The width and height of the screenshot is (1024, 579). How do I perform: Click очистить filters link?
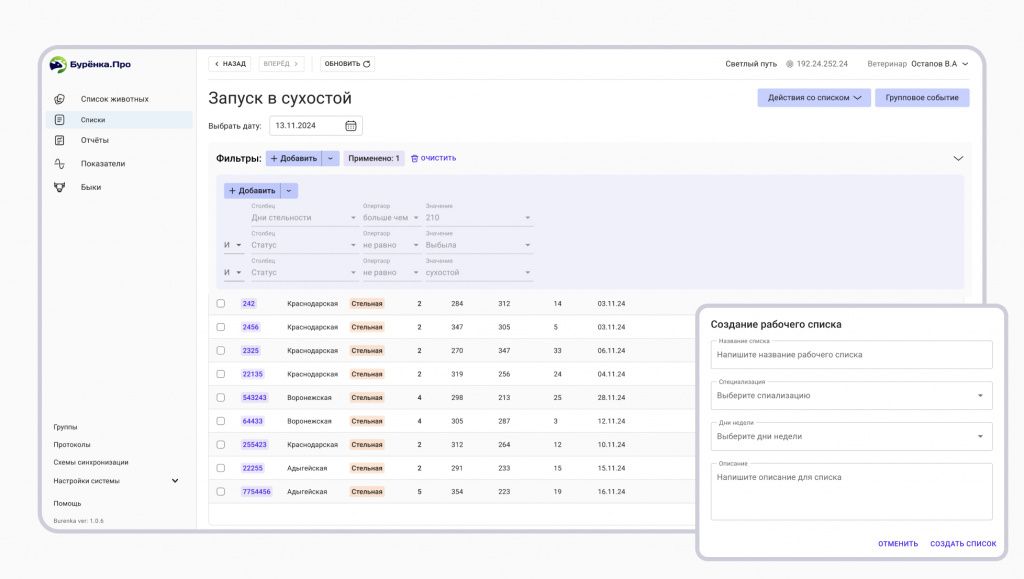point(434,159)
